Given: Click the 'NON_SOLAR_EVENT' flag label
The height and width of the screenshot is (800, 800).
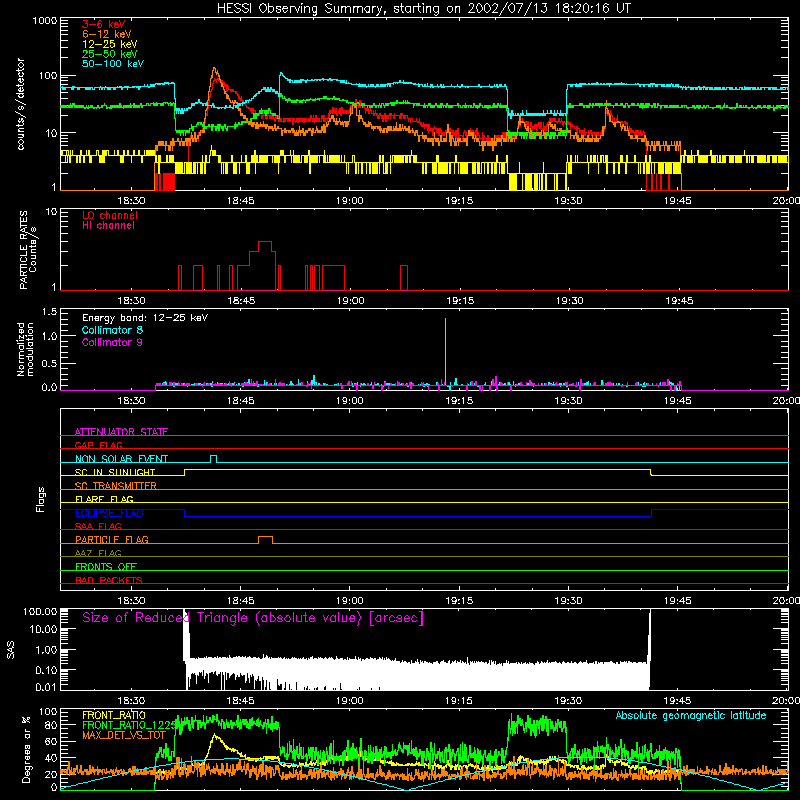Looking at the screenshot, I should point(121,459).
